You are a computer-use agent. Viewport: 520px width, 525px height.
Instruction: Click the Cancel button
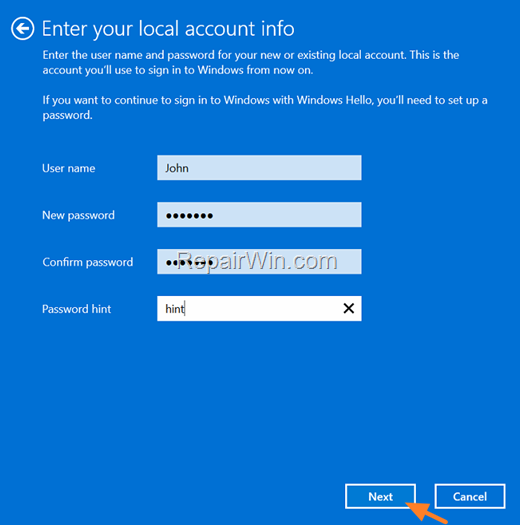coord(470,496)
